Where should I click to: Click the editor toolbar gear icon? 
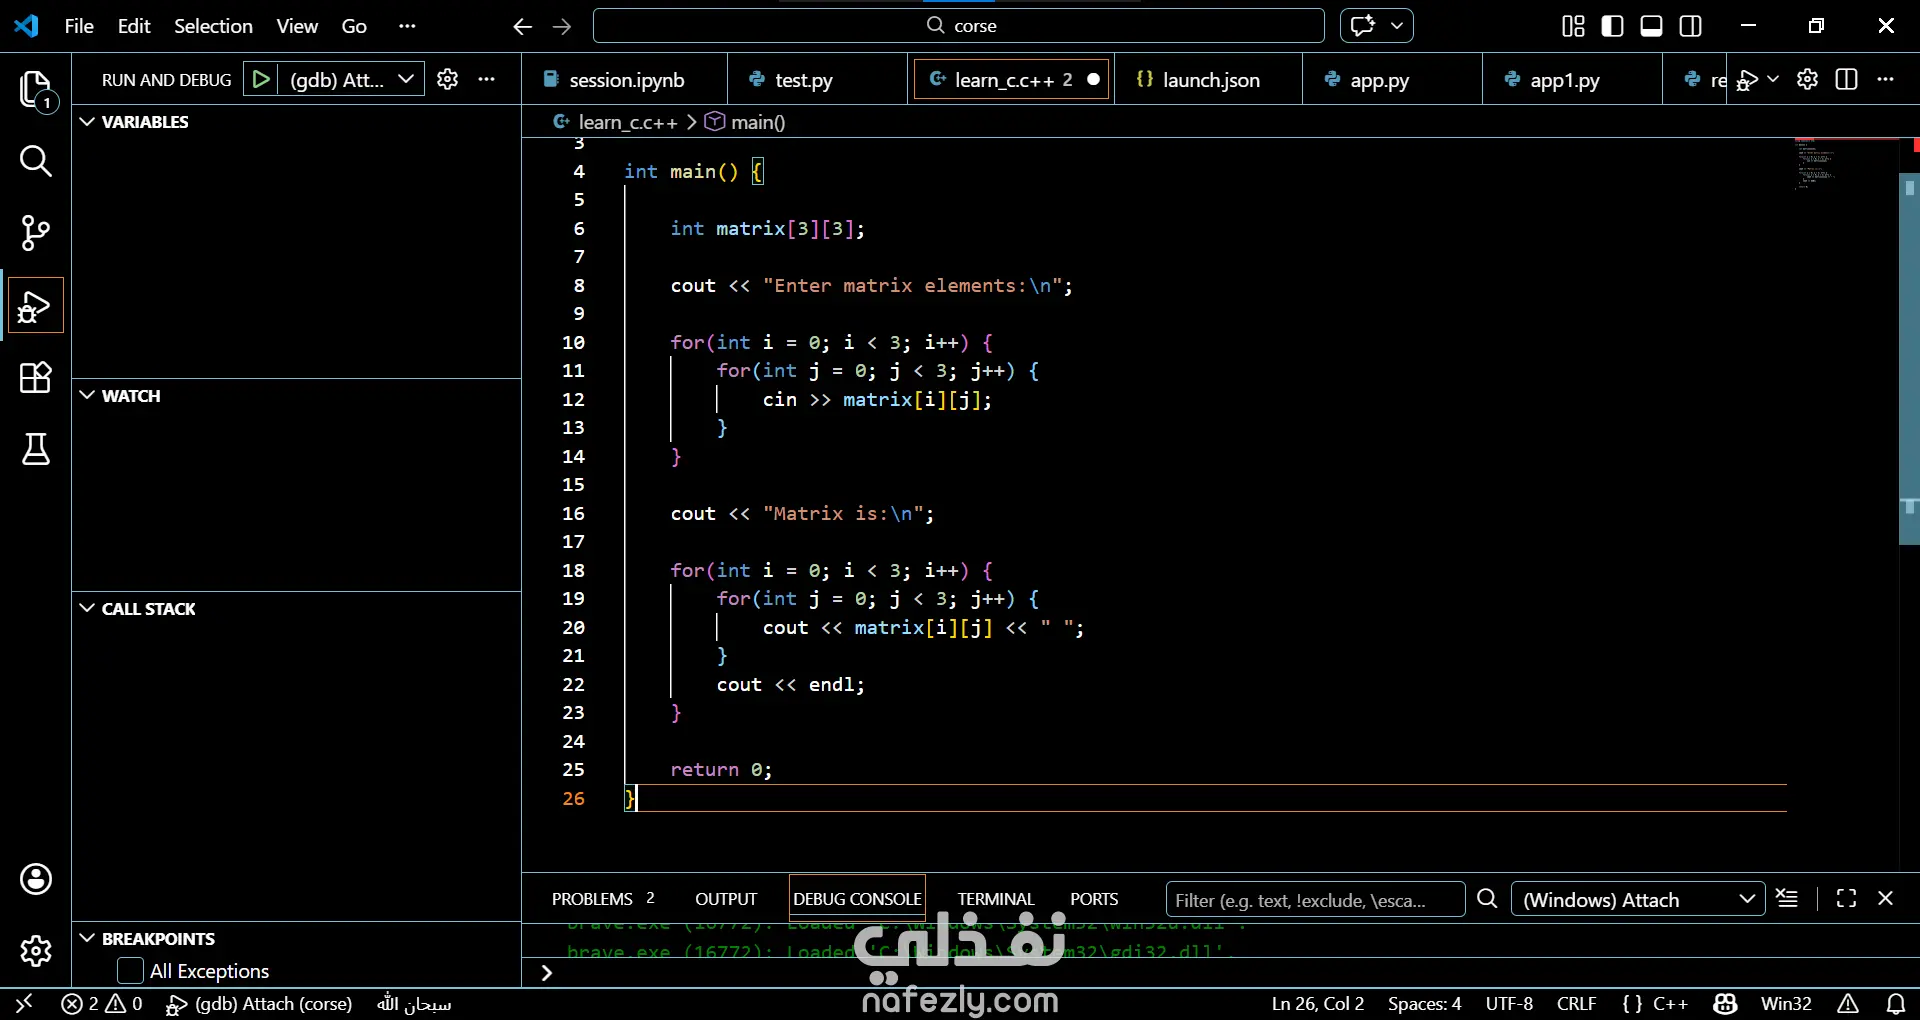[1807, 79]
